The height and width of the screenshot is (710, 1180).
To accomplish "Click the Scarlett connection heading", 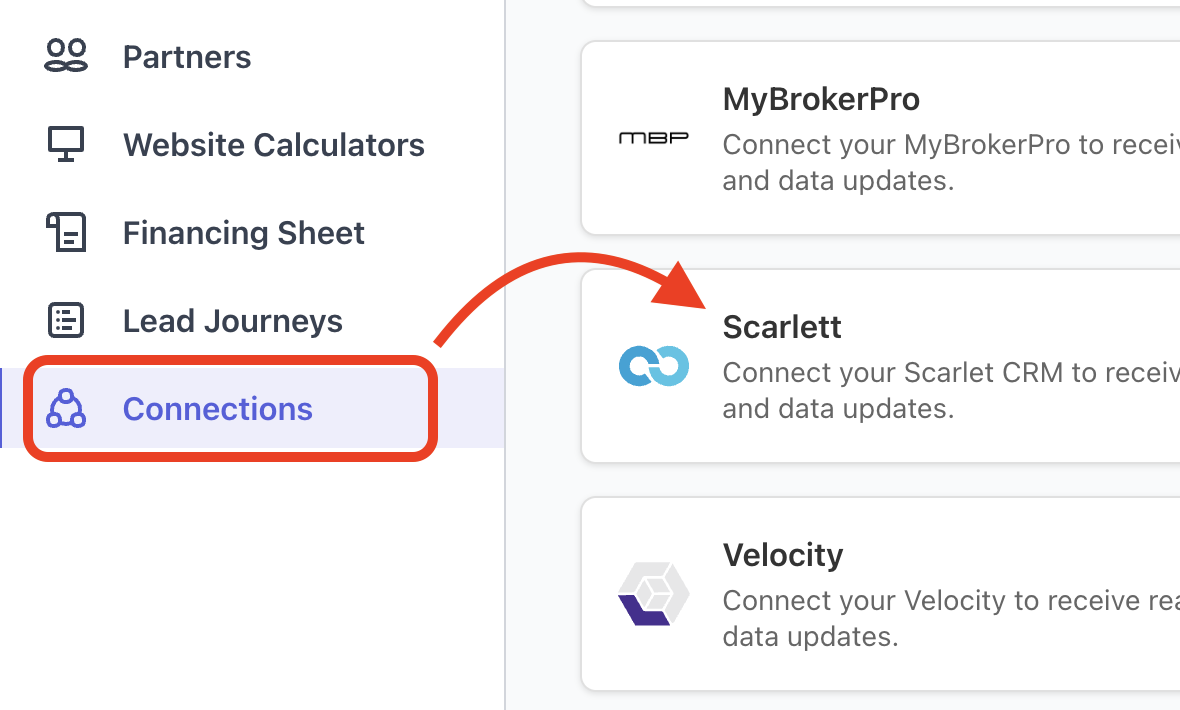I will click(782, 327).
